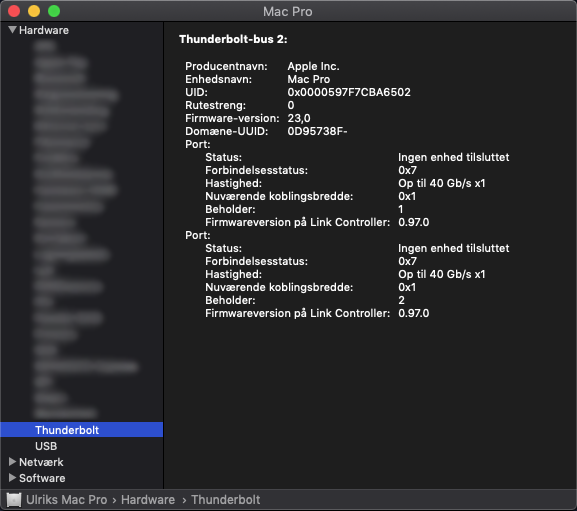The height and width of the screenshot is (511, 577).
Task: Click the Producentnavn label
Action: [226, 66]
